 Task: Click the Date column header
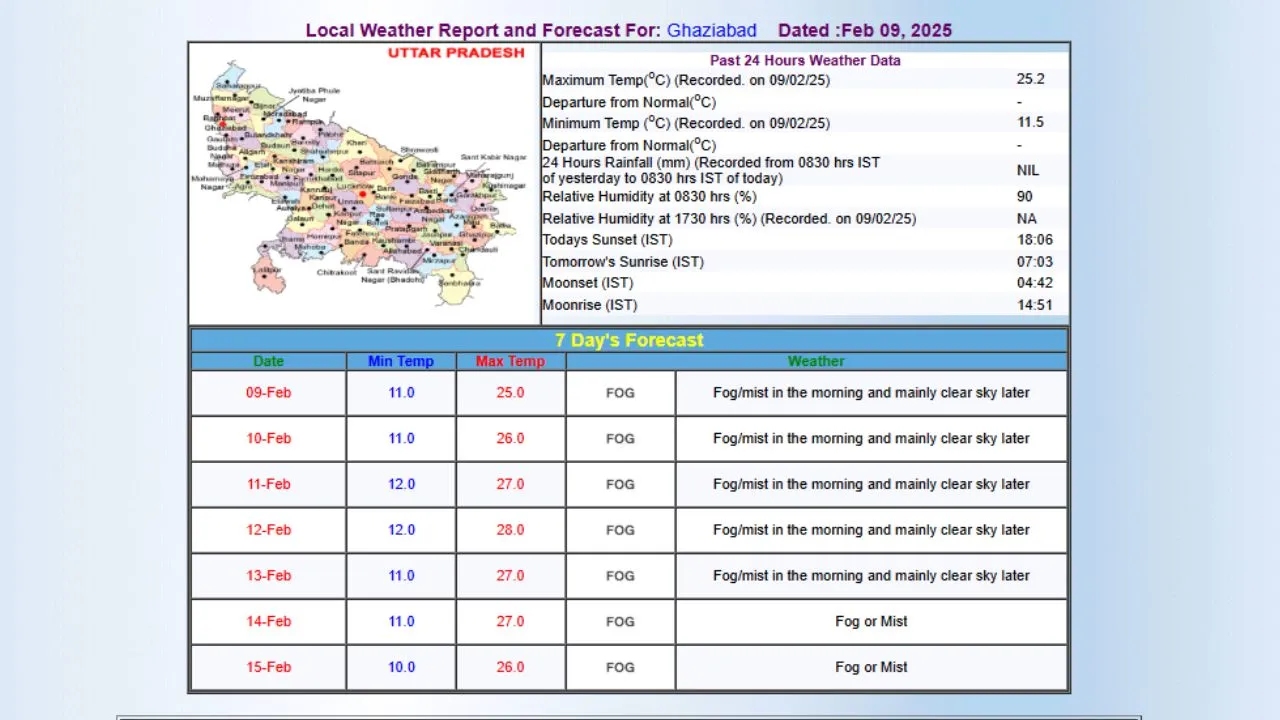tap(268, 361)
